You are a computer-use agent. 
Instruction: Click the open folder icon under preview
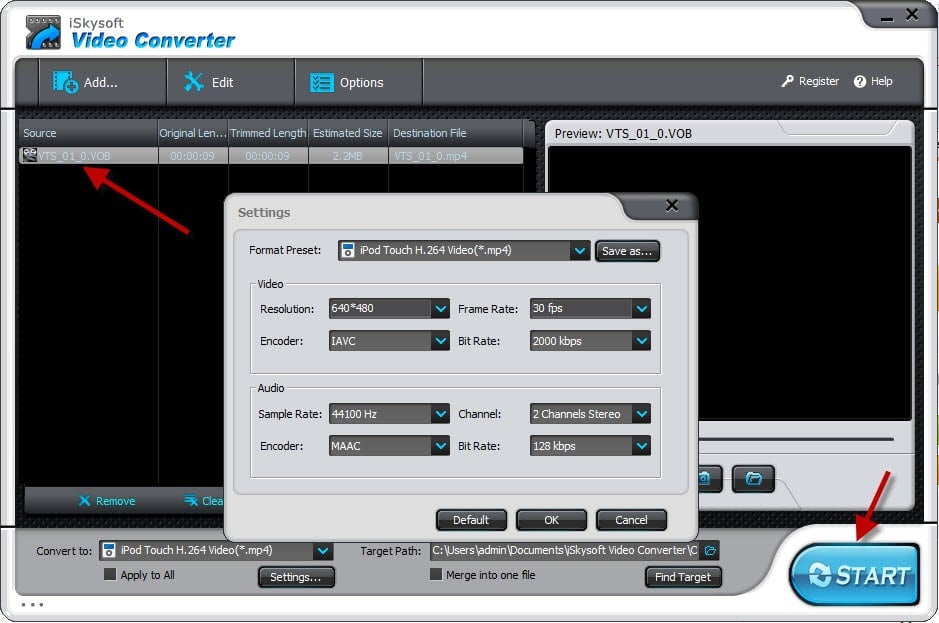click(x=753, y=479)
